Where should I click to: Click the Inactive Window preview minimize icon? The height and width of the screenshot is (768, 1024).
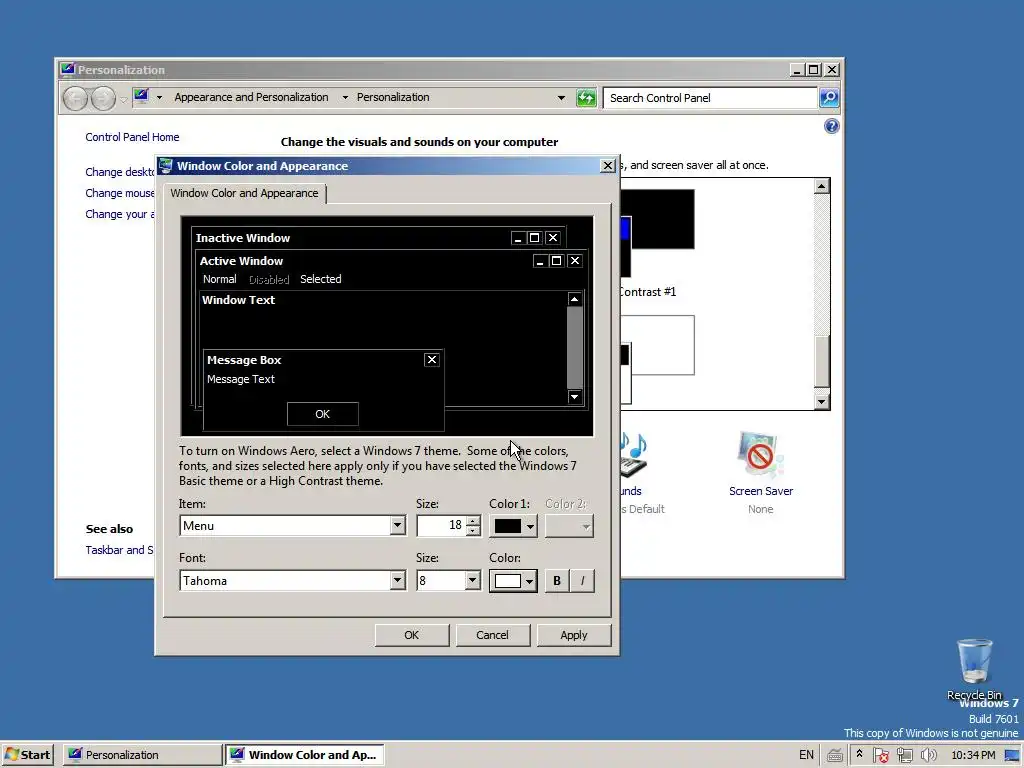click(518, 238)
